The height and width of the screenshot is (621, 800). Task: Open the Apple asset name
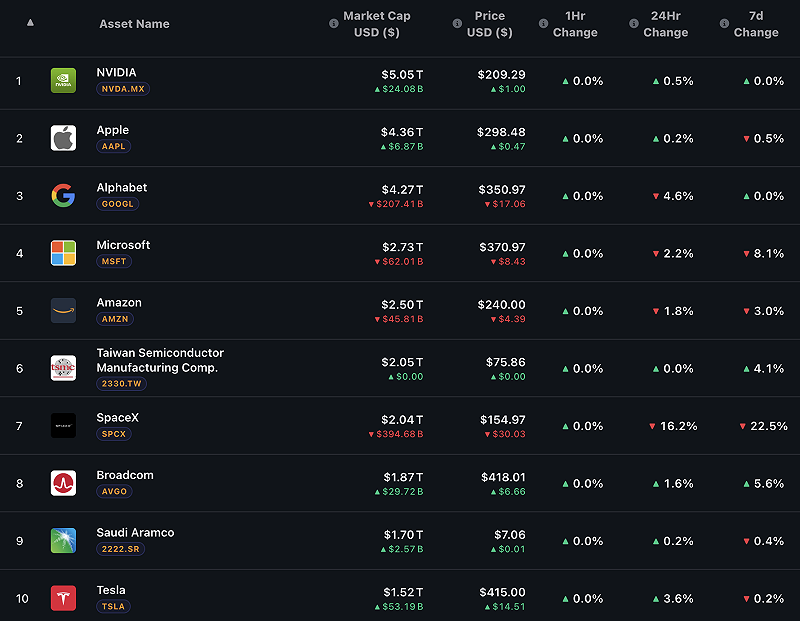113,130
